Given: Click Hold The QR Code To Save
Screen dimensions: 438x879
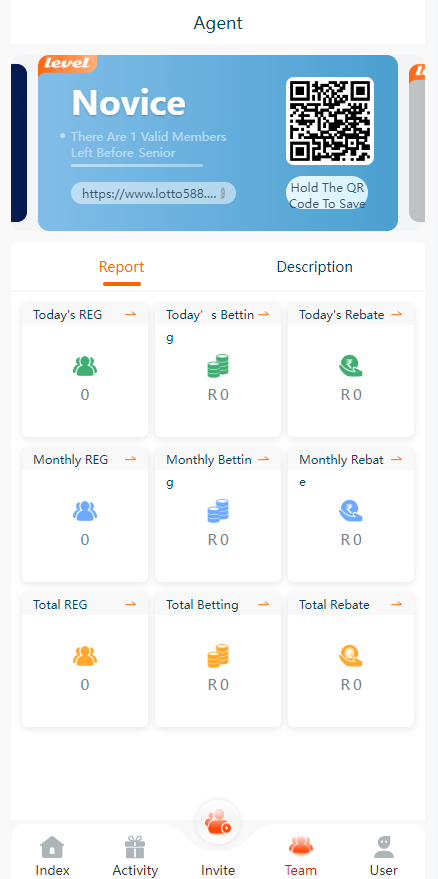Looking at the screenshot, I should (x=328, y=196).
